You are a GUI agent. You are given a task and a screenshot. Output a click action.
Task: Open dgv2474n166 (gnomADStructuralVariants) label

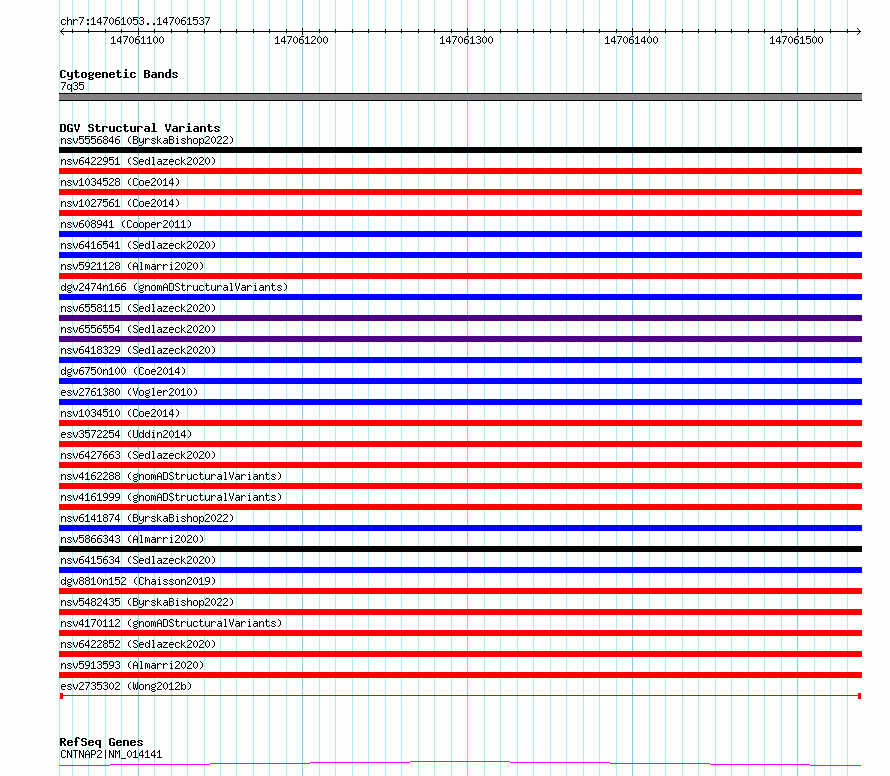[174, 287]
